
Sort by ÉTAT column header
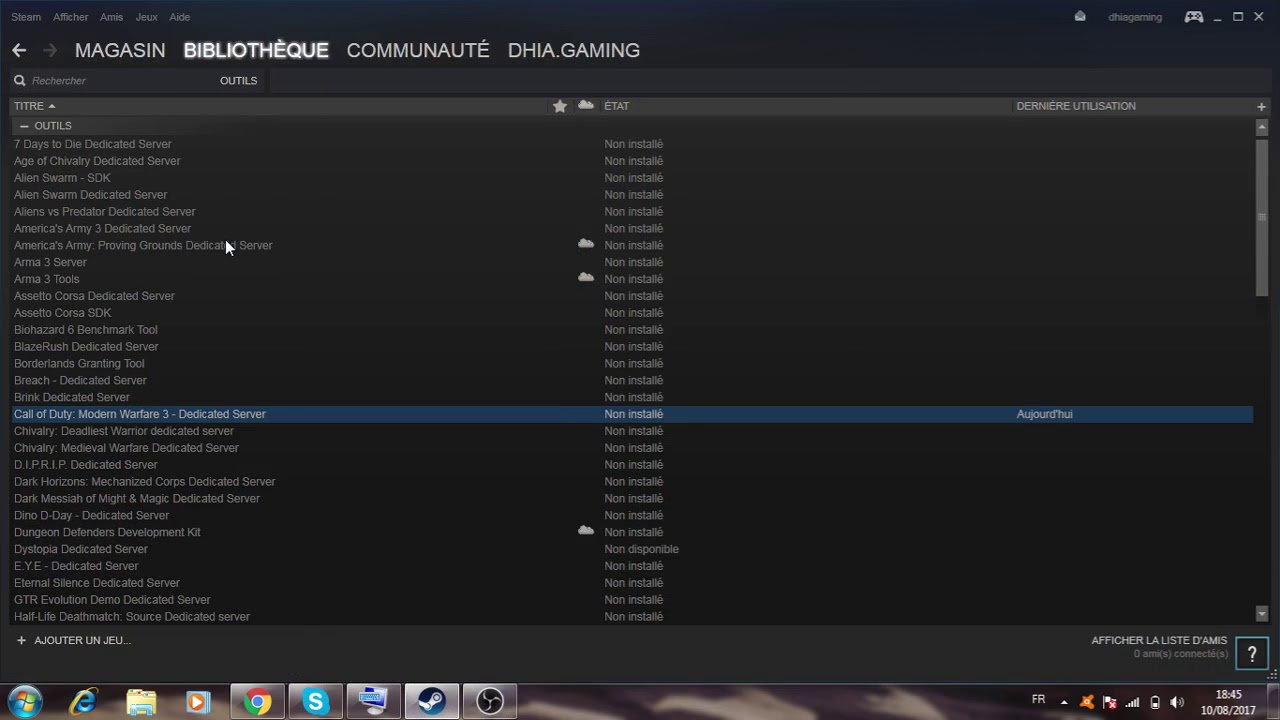coord(616,106)
